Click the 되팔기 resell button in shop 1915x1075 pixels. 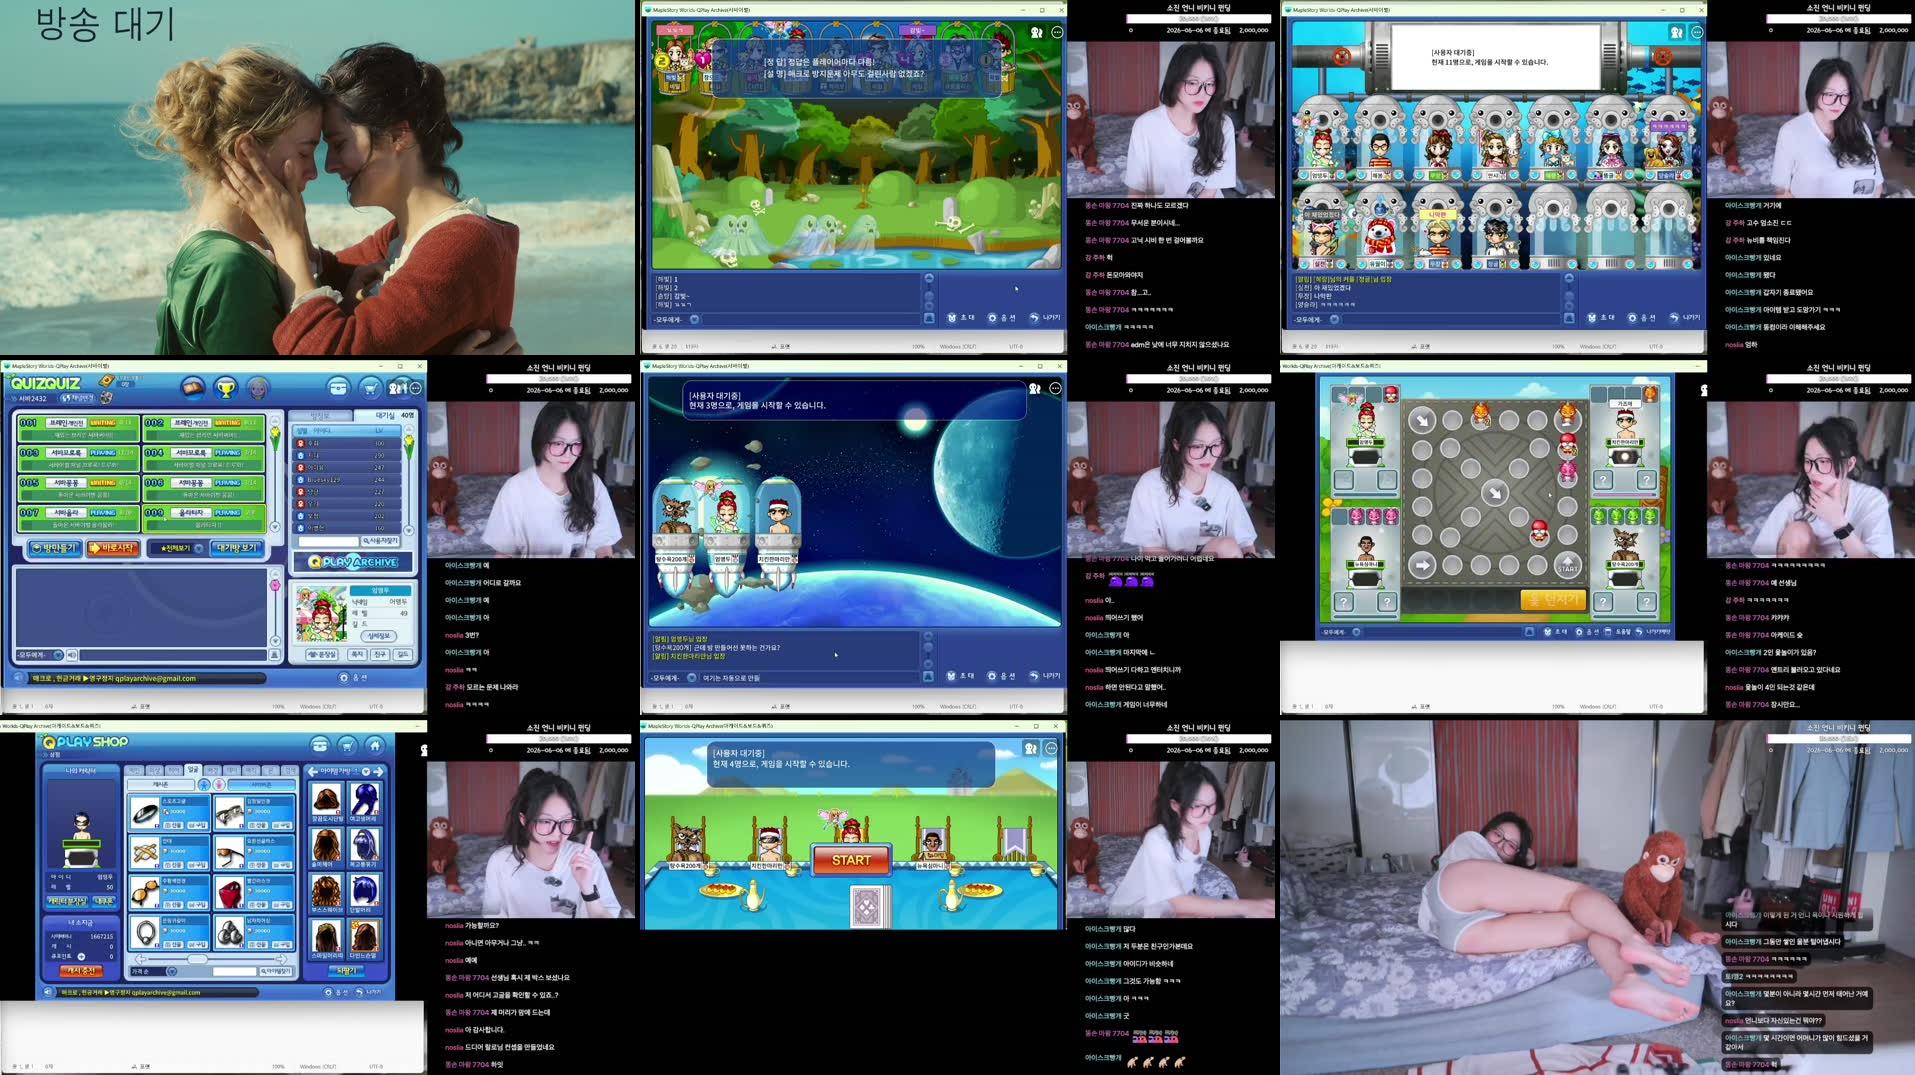(345, 970)
